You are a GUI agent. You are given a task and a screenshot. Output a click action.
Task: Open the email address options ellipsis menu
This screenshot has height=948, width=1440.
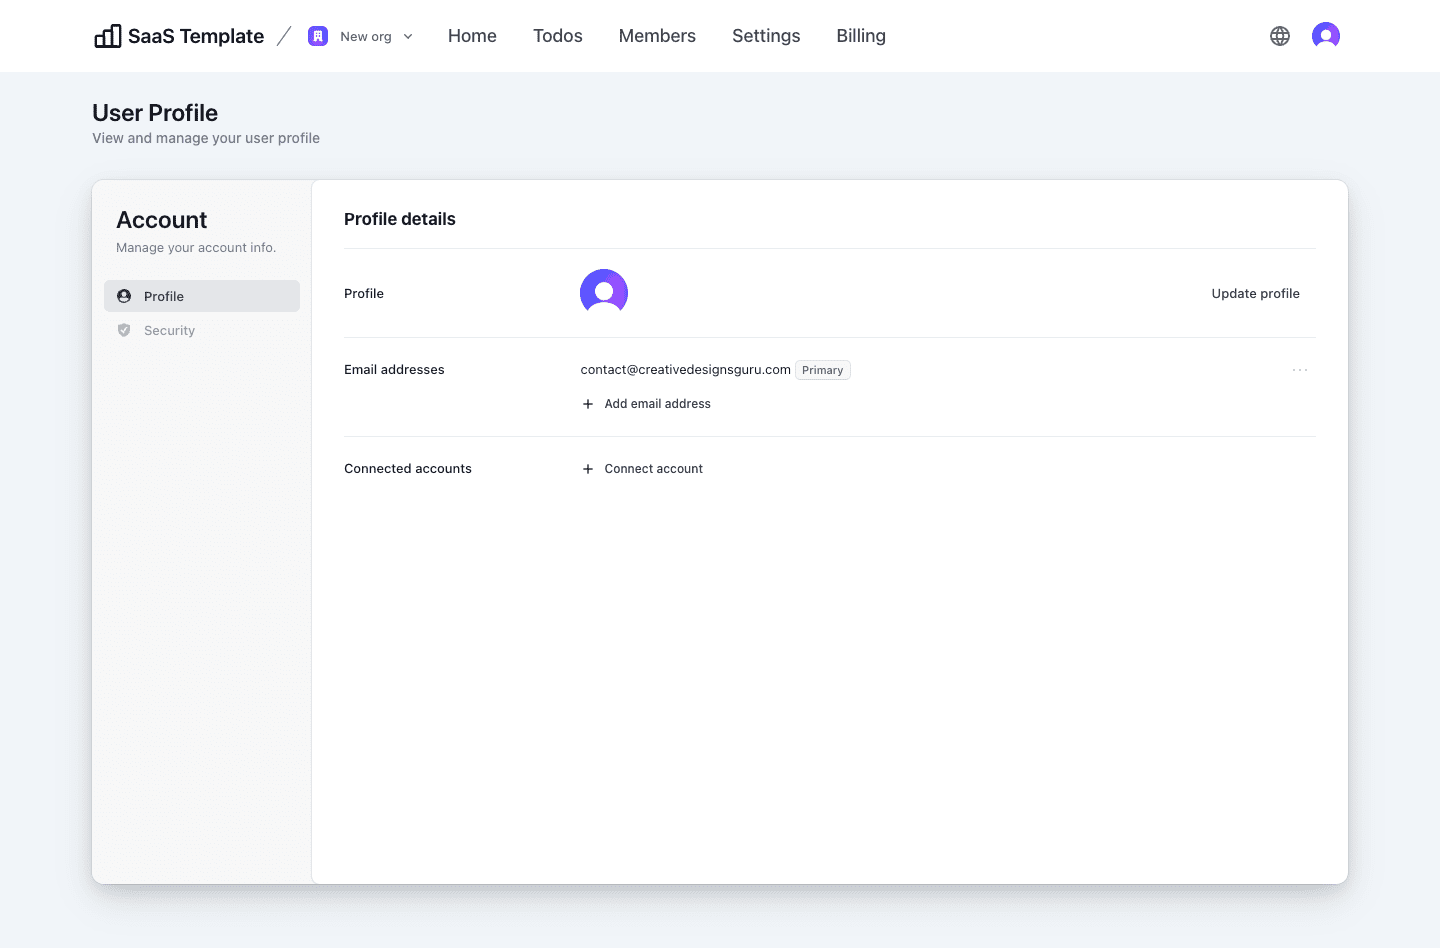(1300, 369)
